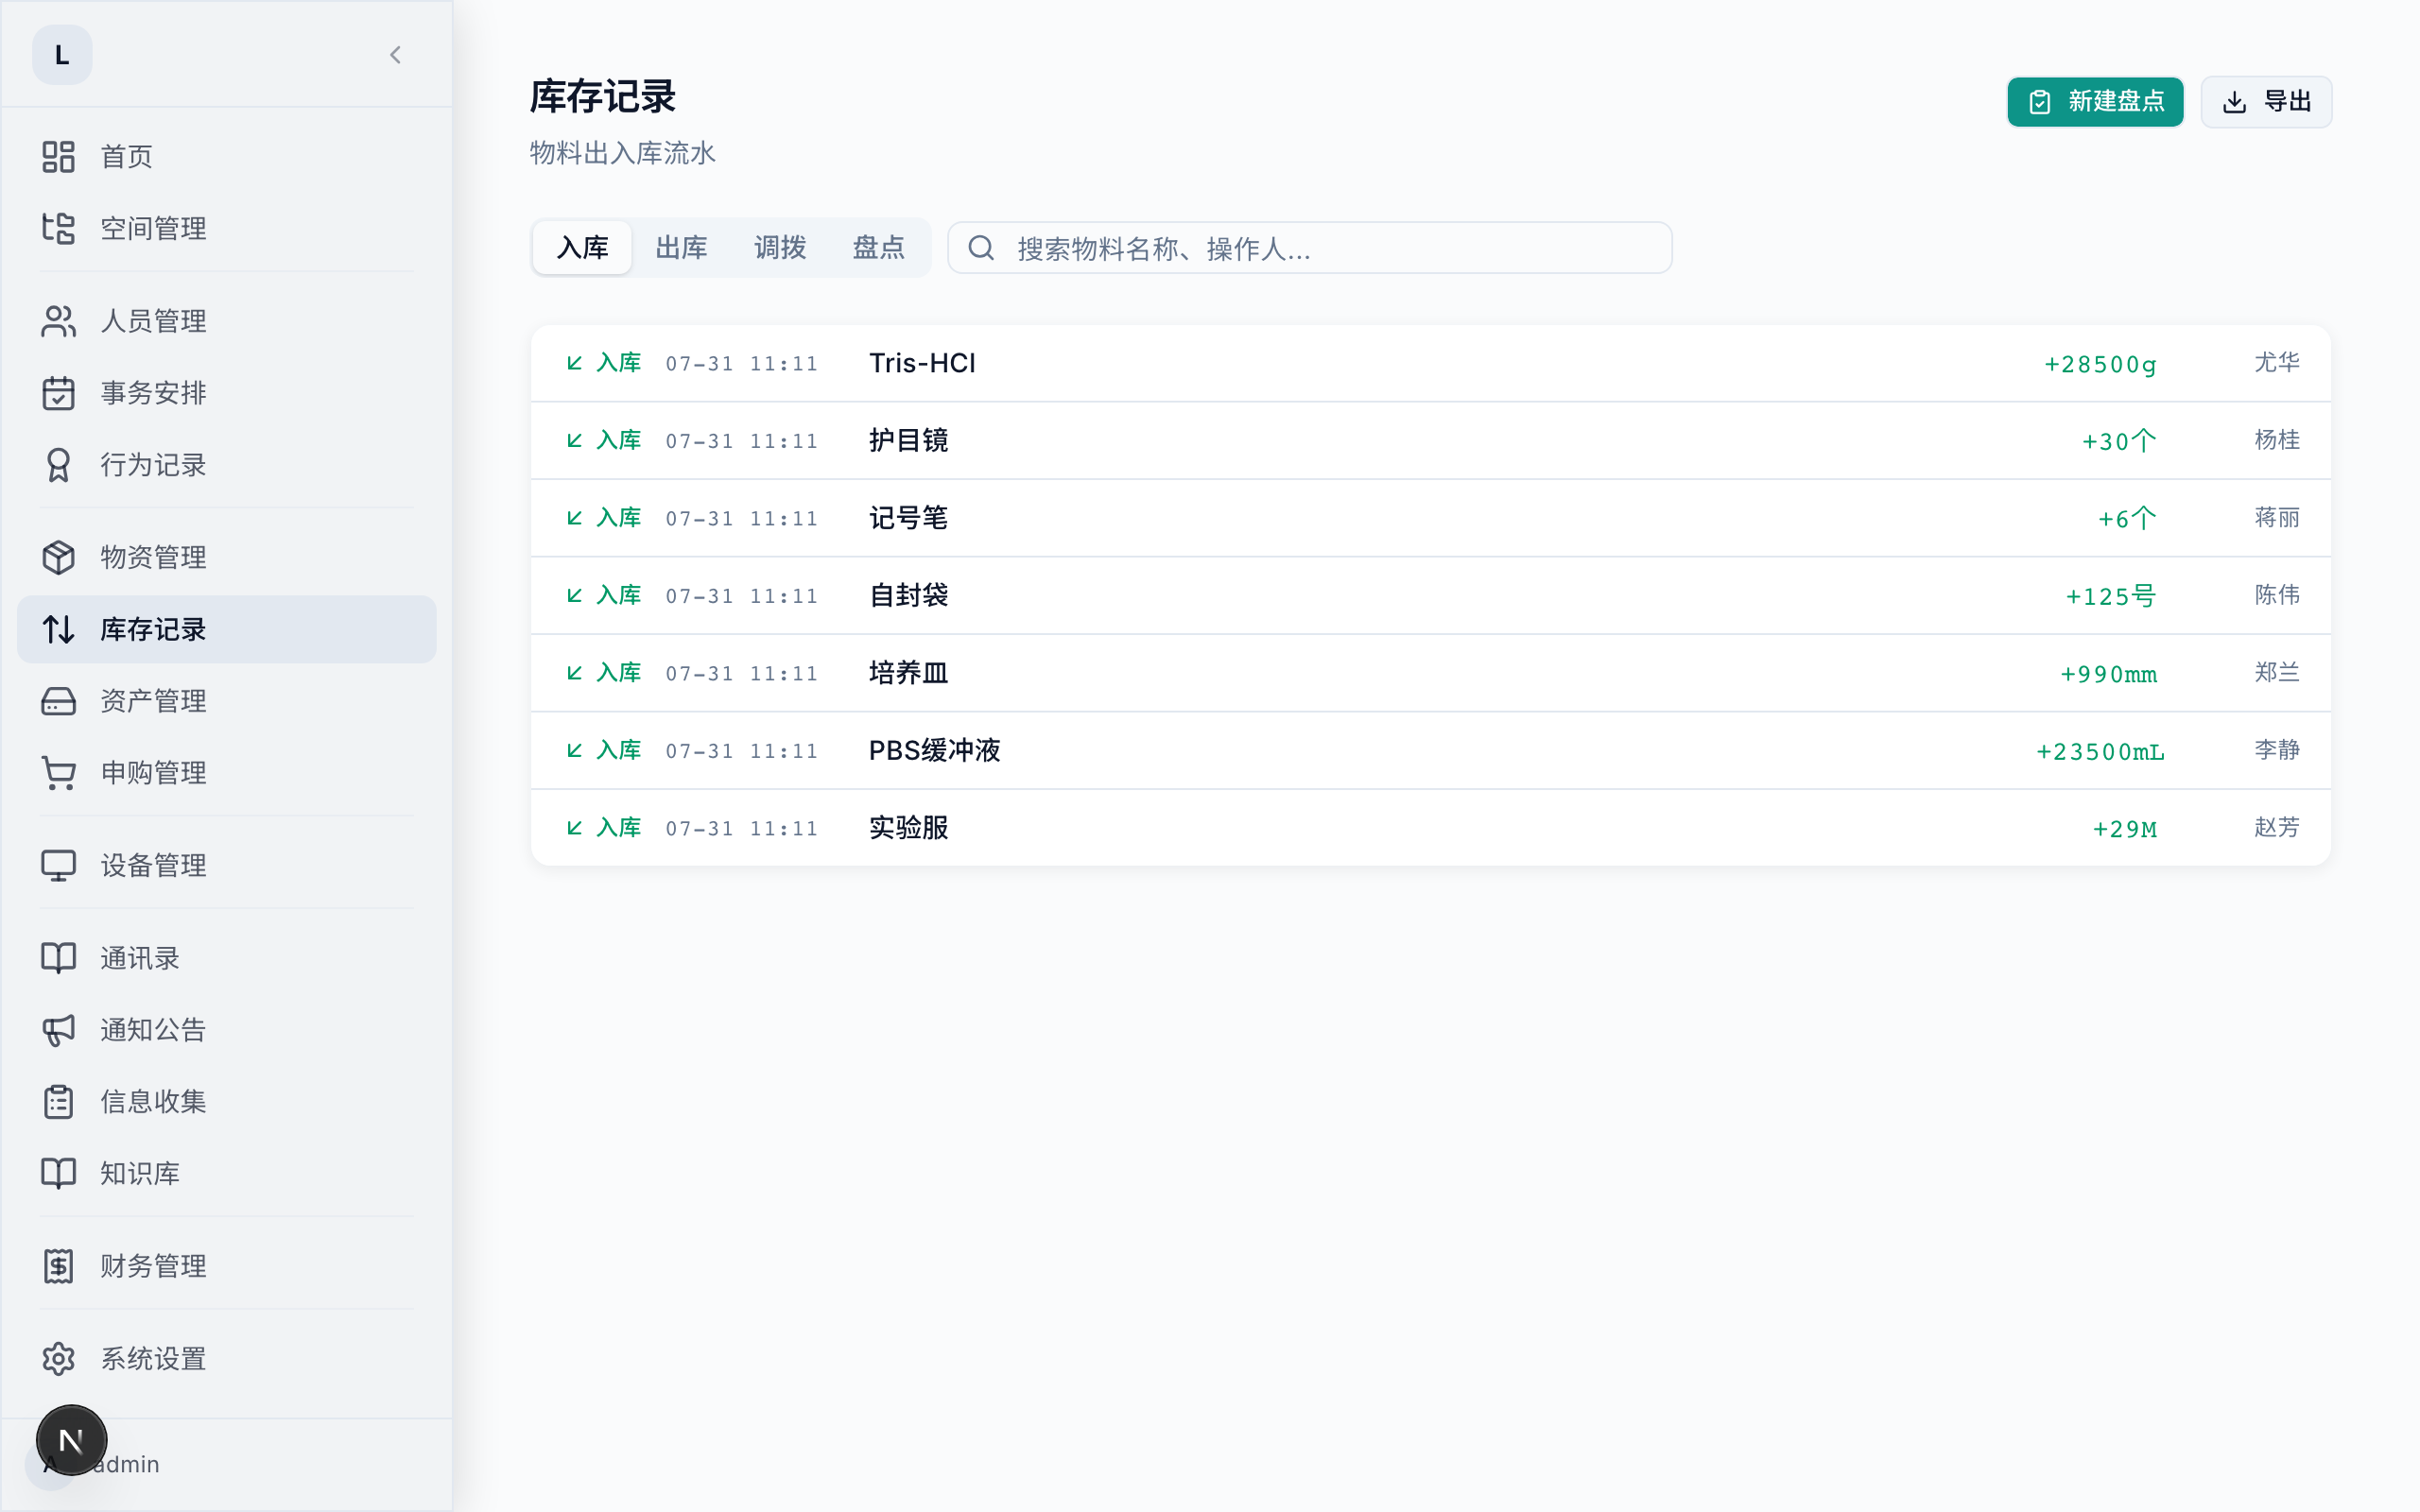The image size is (2420, 1512).
Task: Click operator name 陈伟
Action: [2277, 595]
